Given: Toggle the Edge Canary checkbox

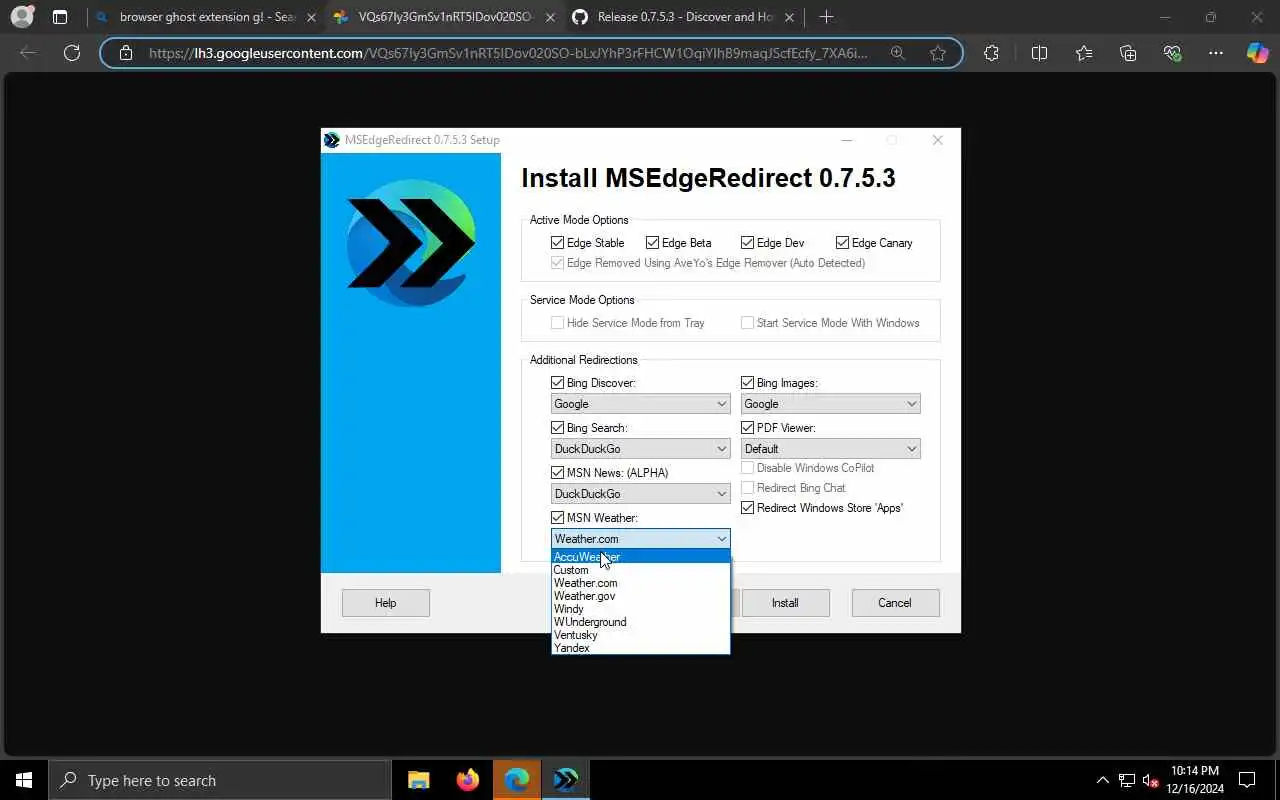Looking at the screenshot, I should click(x=843, y=243).
